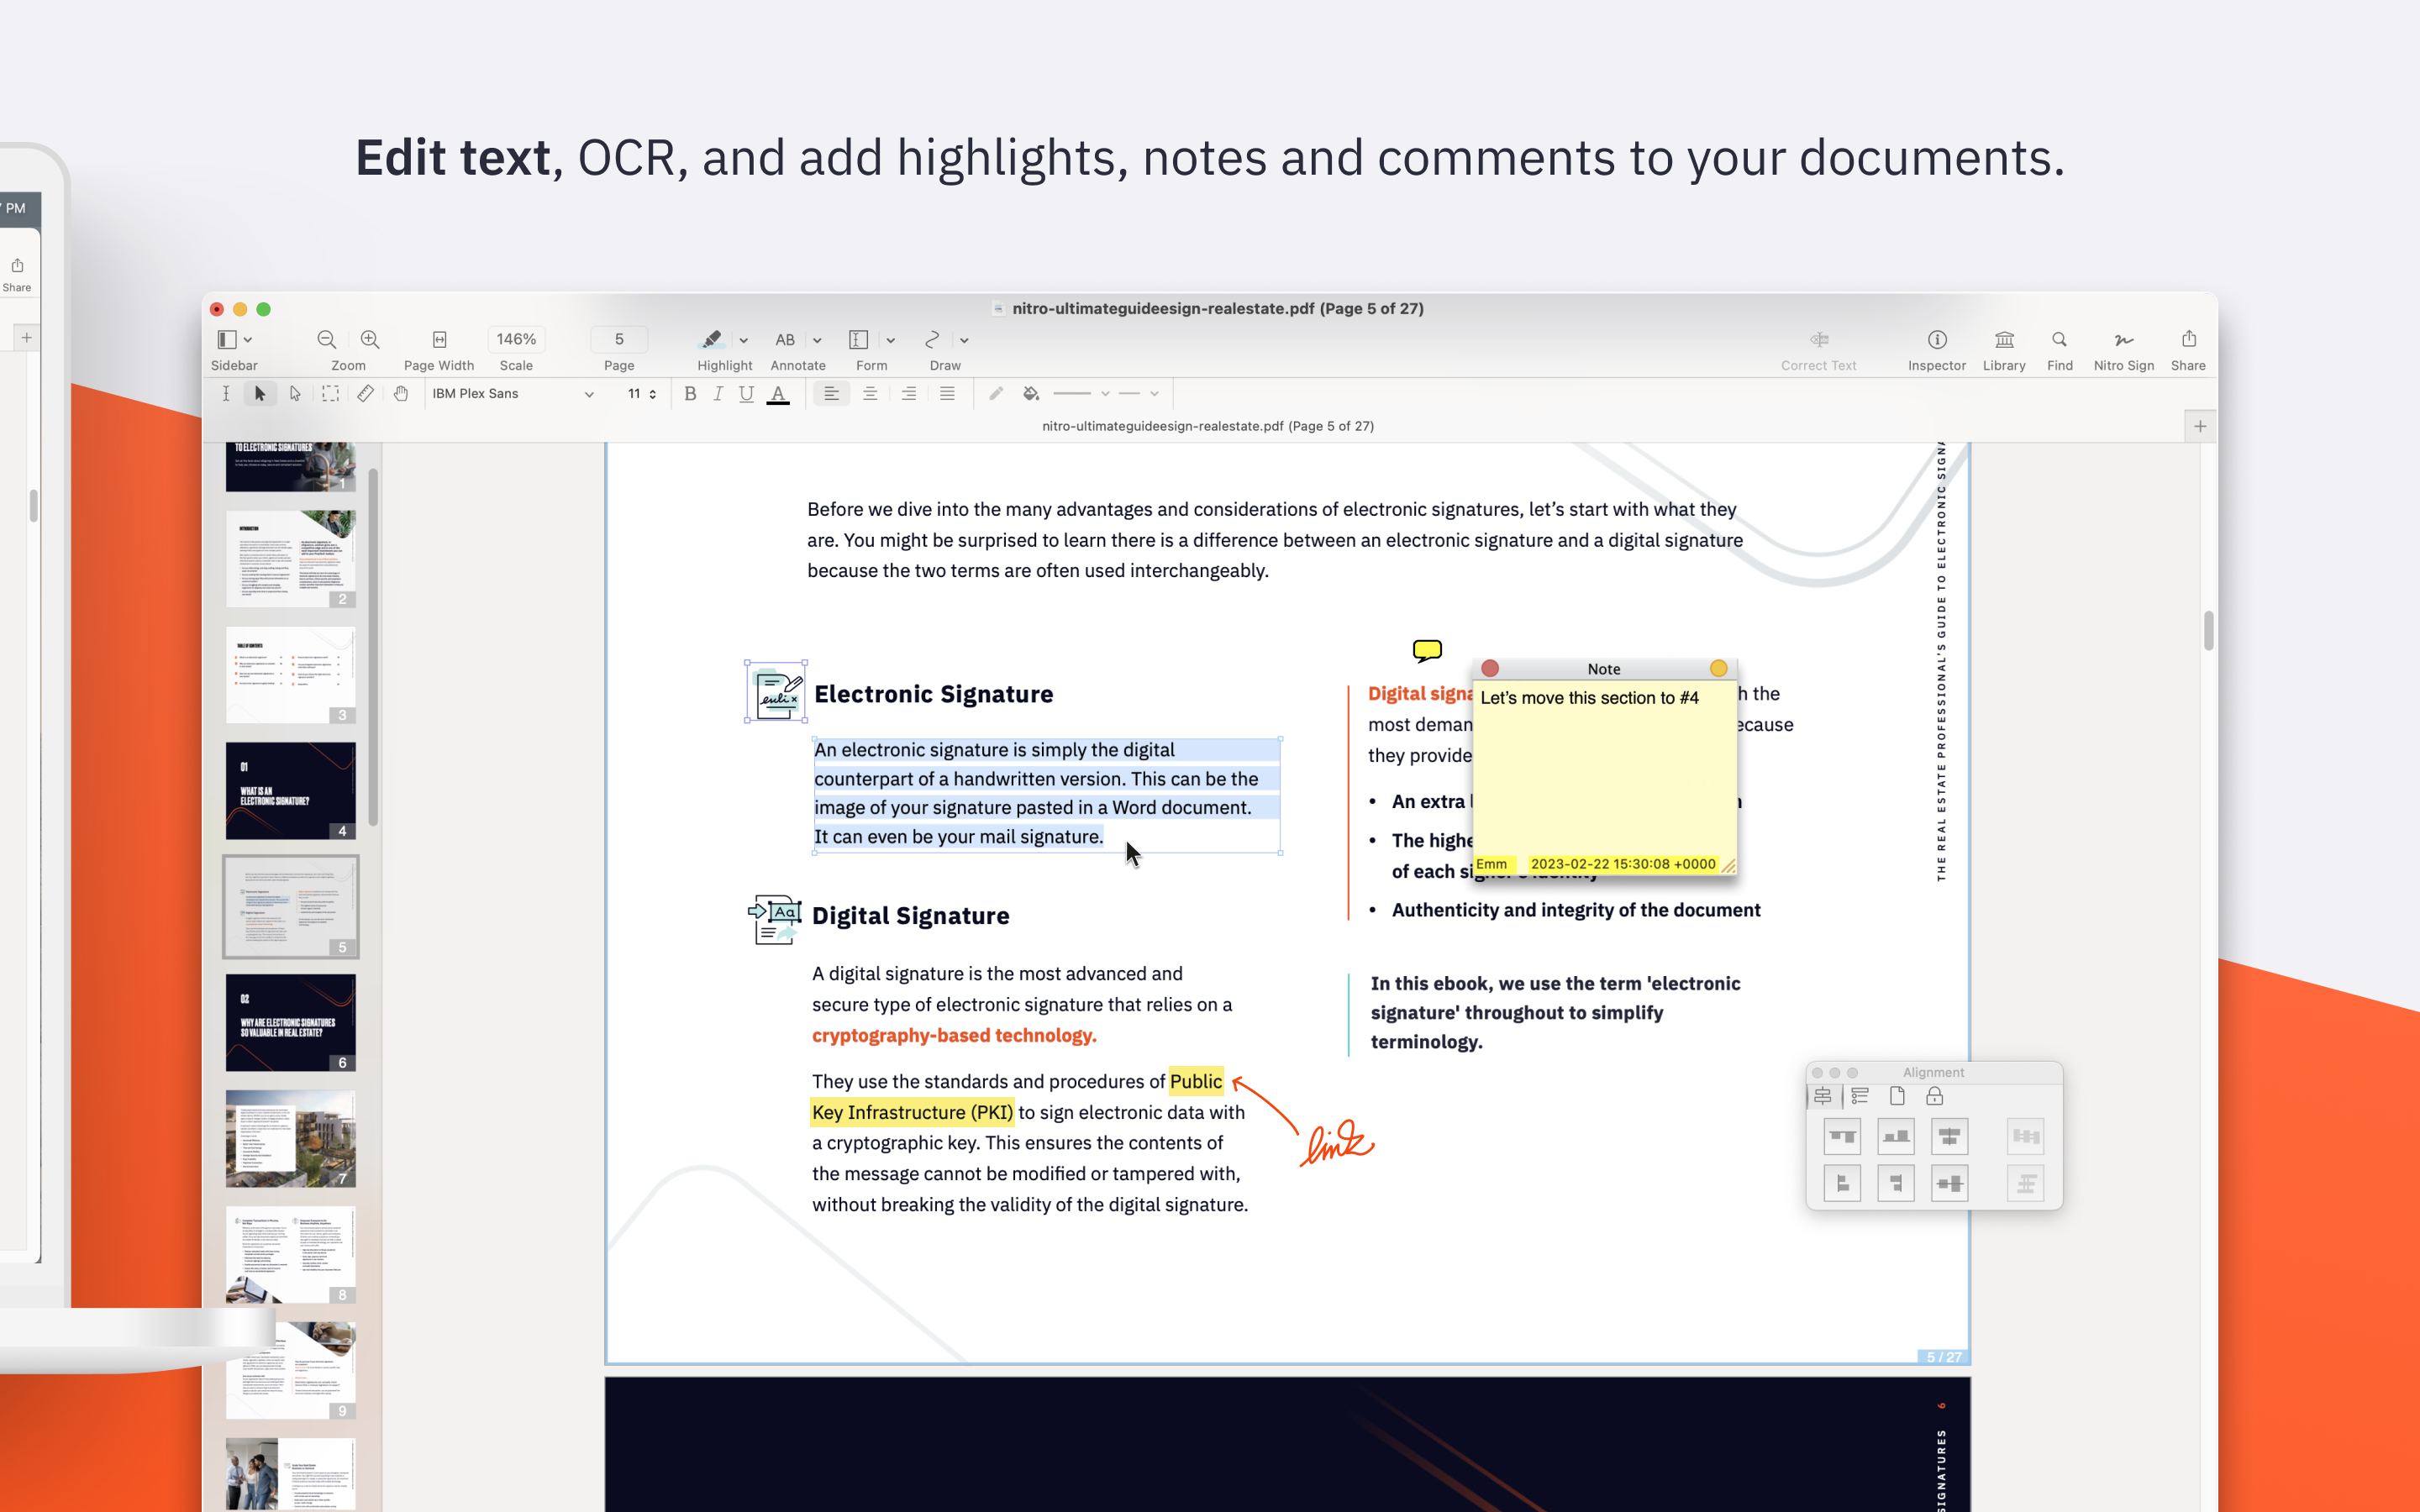Screen dimensions: 2420x1512
Task: Open page 7 thumbnail in sidebar
Action: [x=290, y=1138]
